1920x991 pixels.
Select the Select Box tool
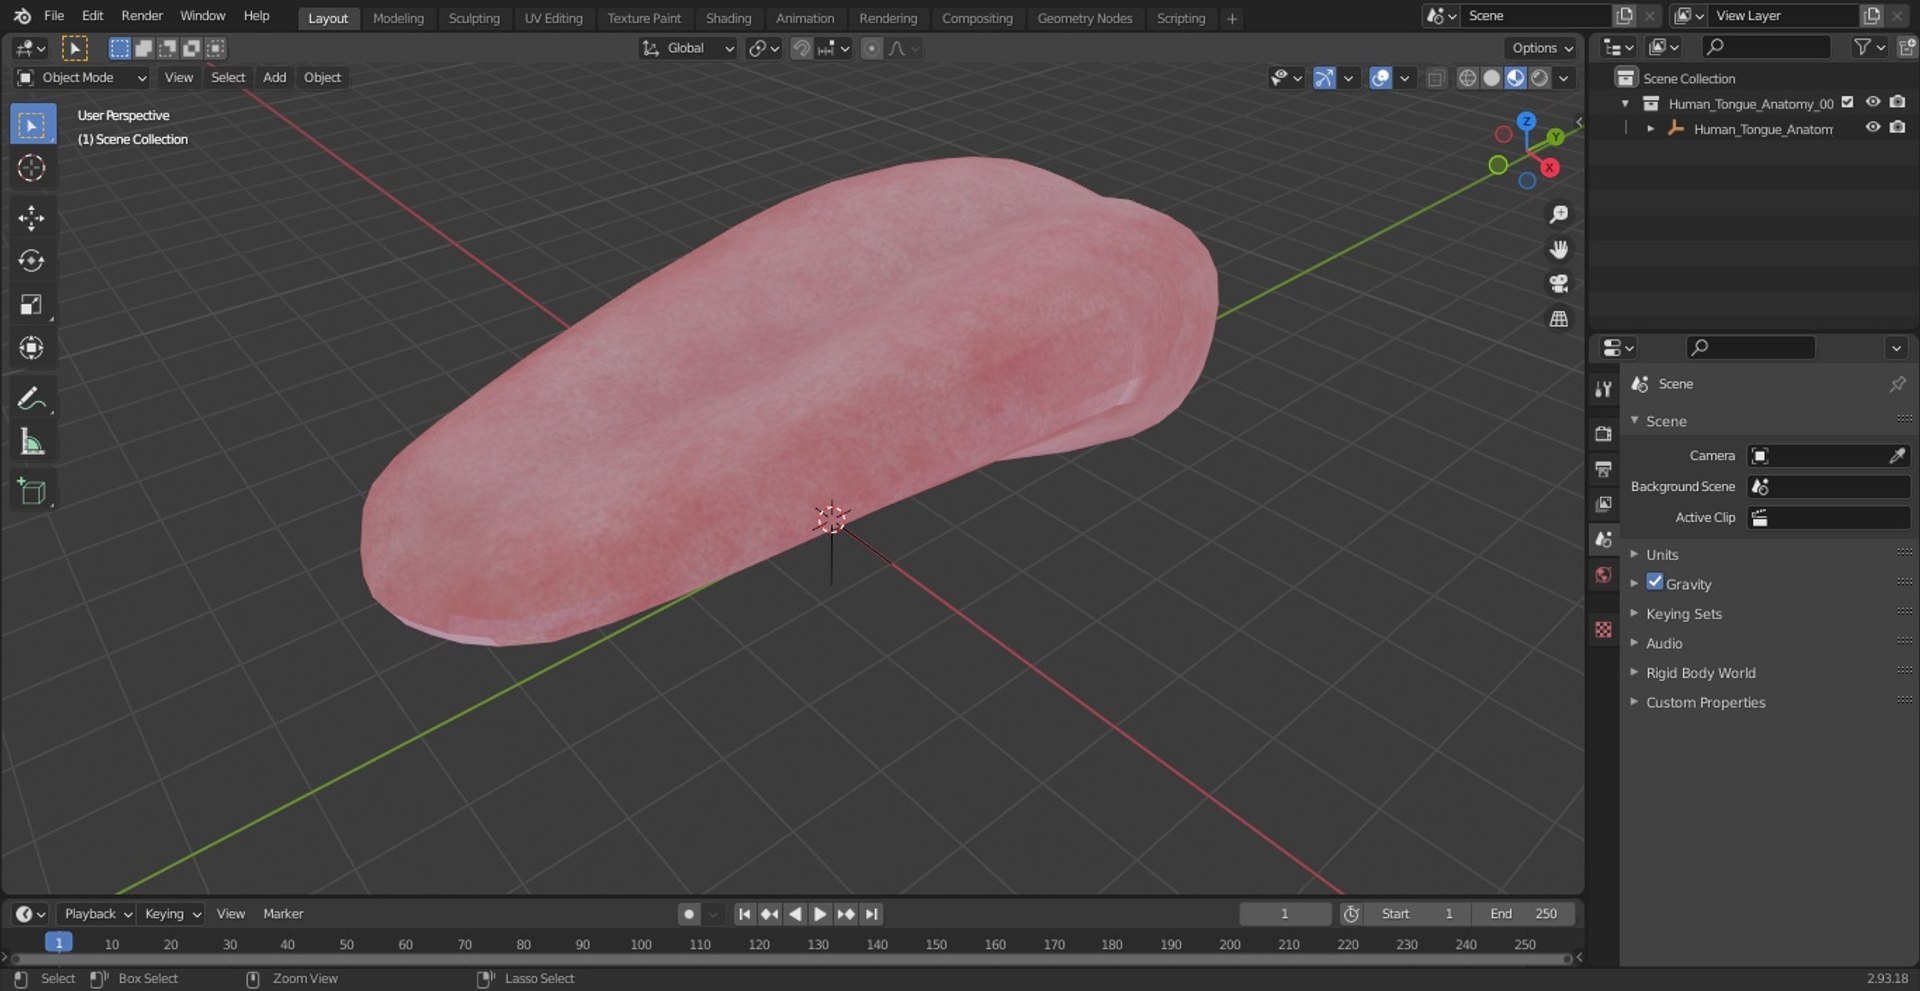click(32, 125)
